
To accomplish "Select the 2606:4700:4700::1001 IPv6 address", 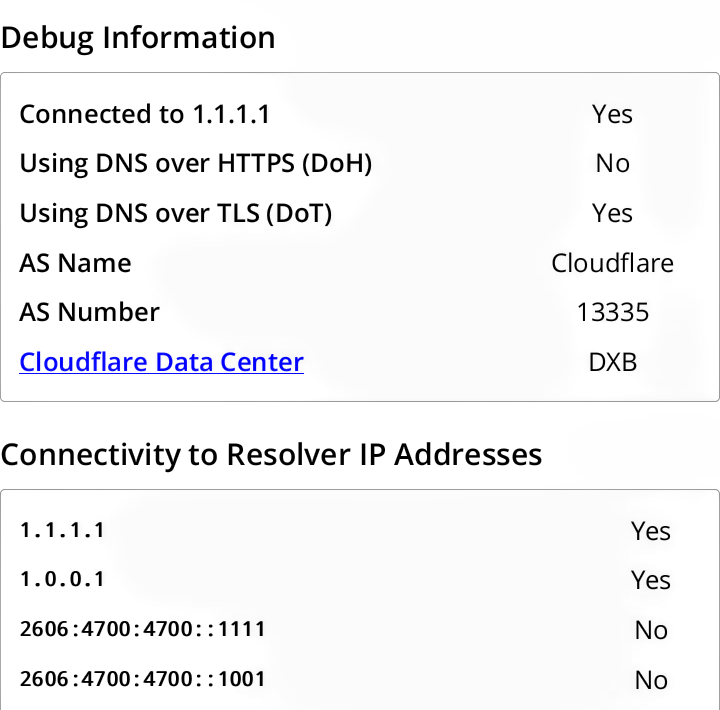I will [x=142, y=679].
